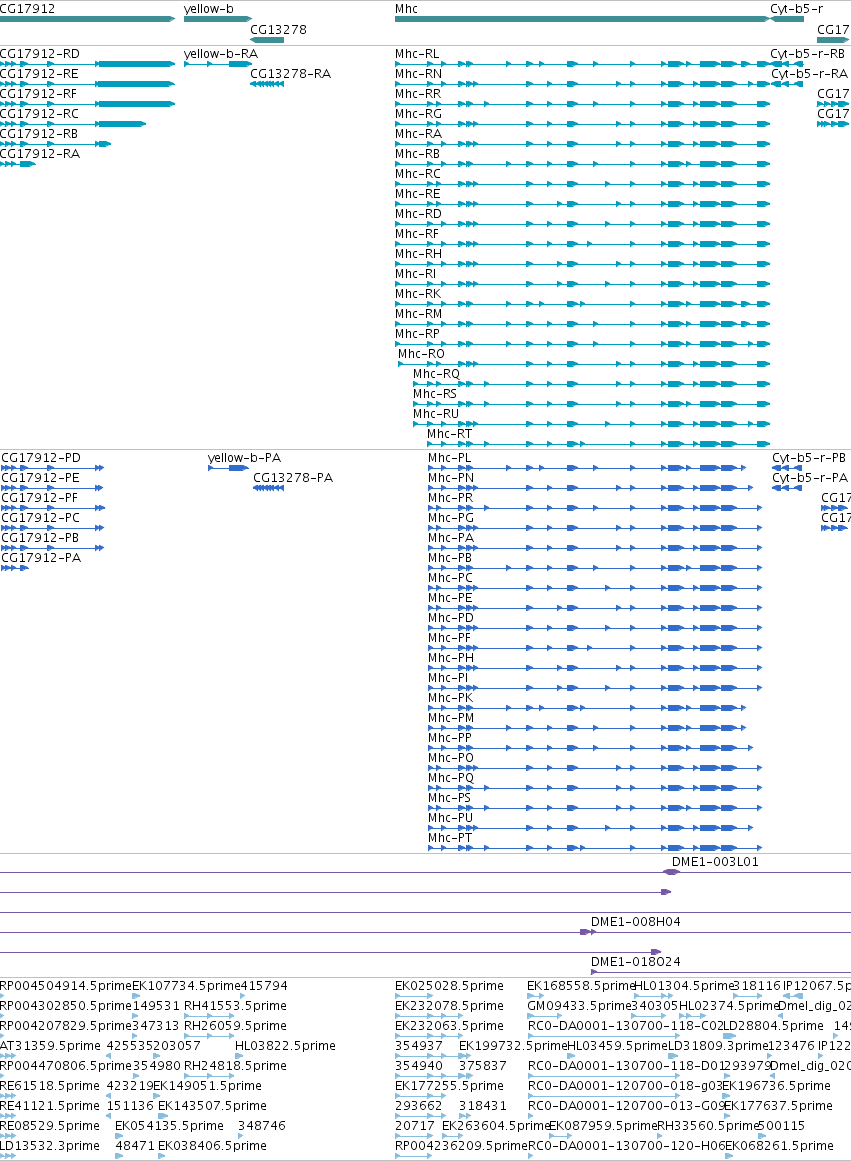Click the yellow-b gene label

pos(209,9)
